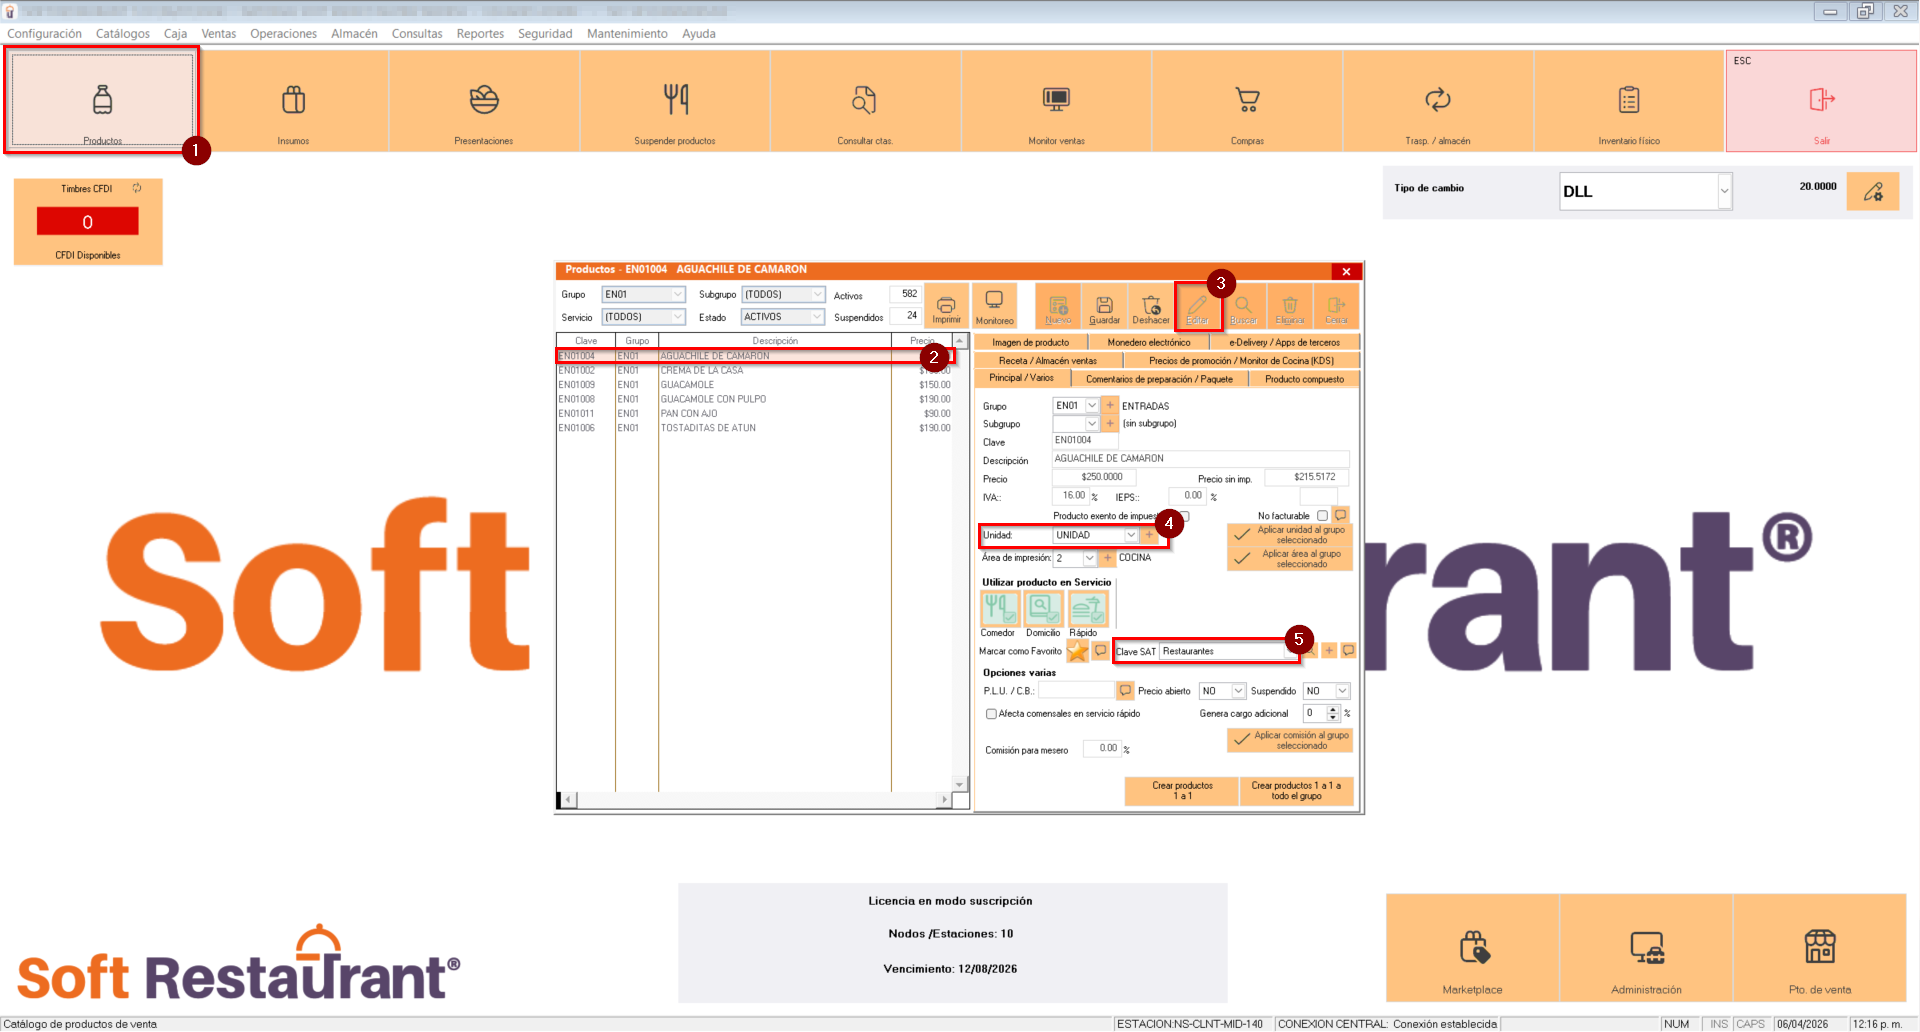Image resolution: width=1920 pixels, height=1032 pixels.
Task: Click plus button beside Área de impresión
Action: coord(1108,558)
